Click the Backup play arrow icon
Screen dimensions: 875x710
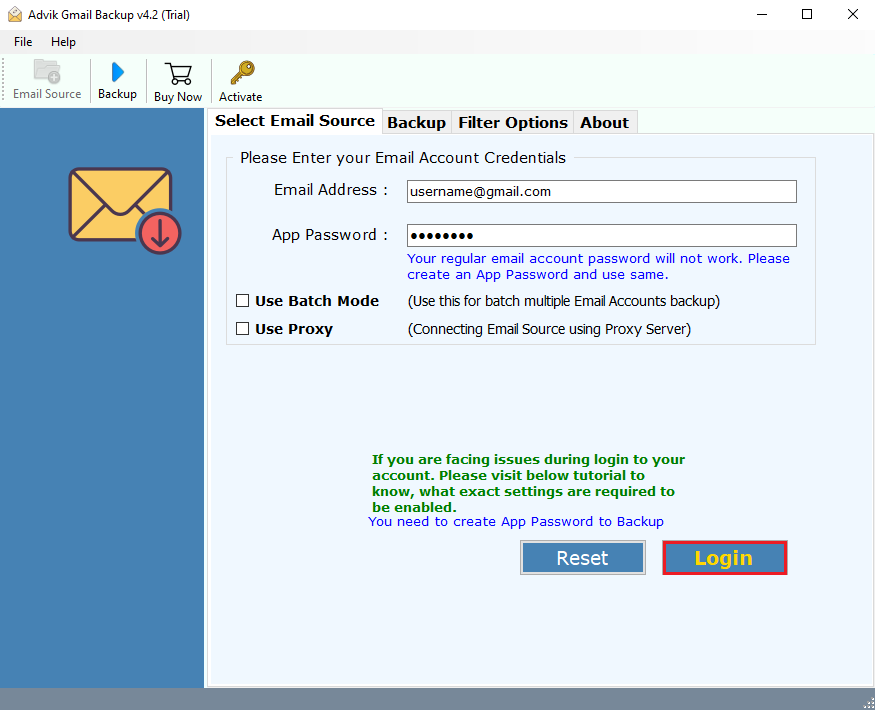tap(117, 73)
